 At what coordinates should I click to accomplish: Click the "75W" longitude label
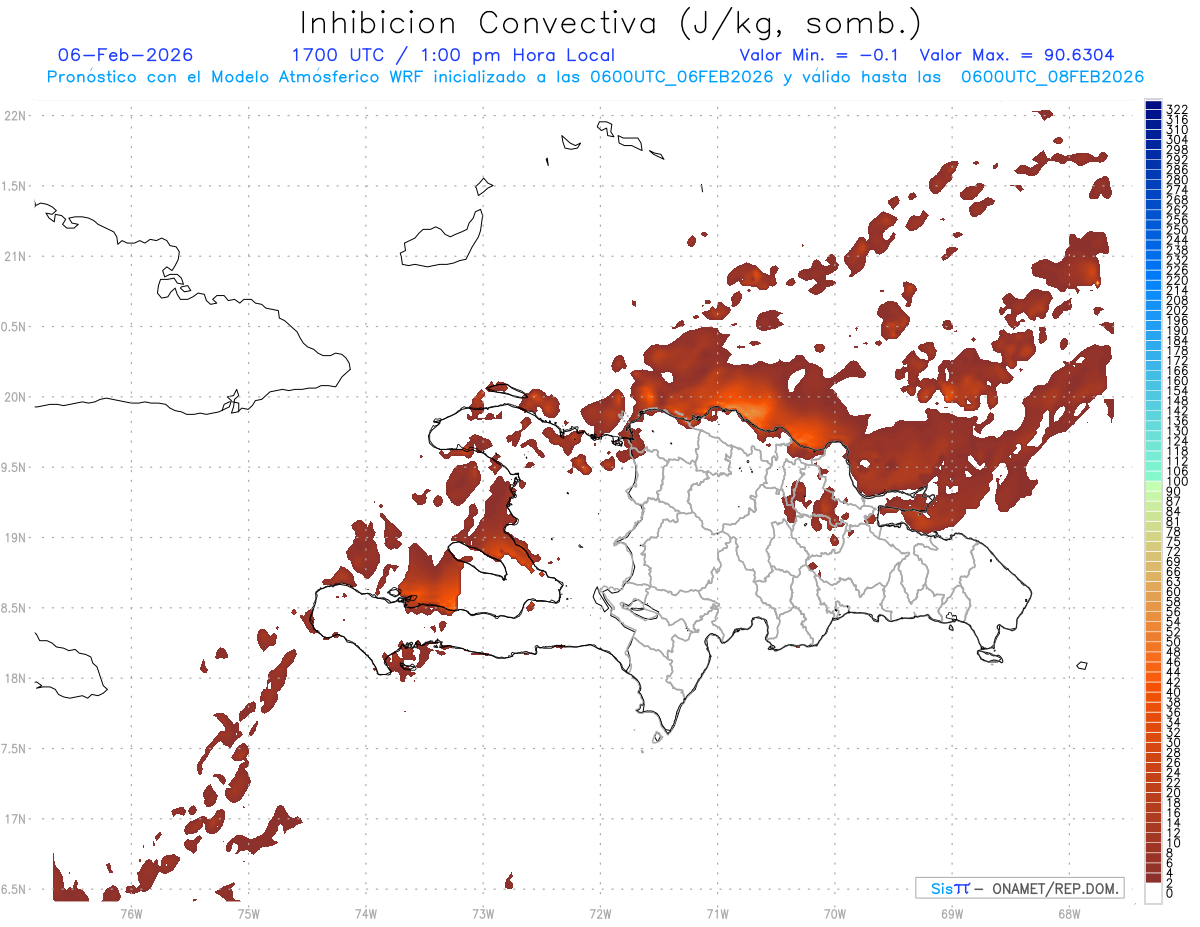(x=249, y=913)
